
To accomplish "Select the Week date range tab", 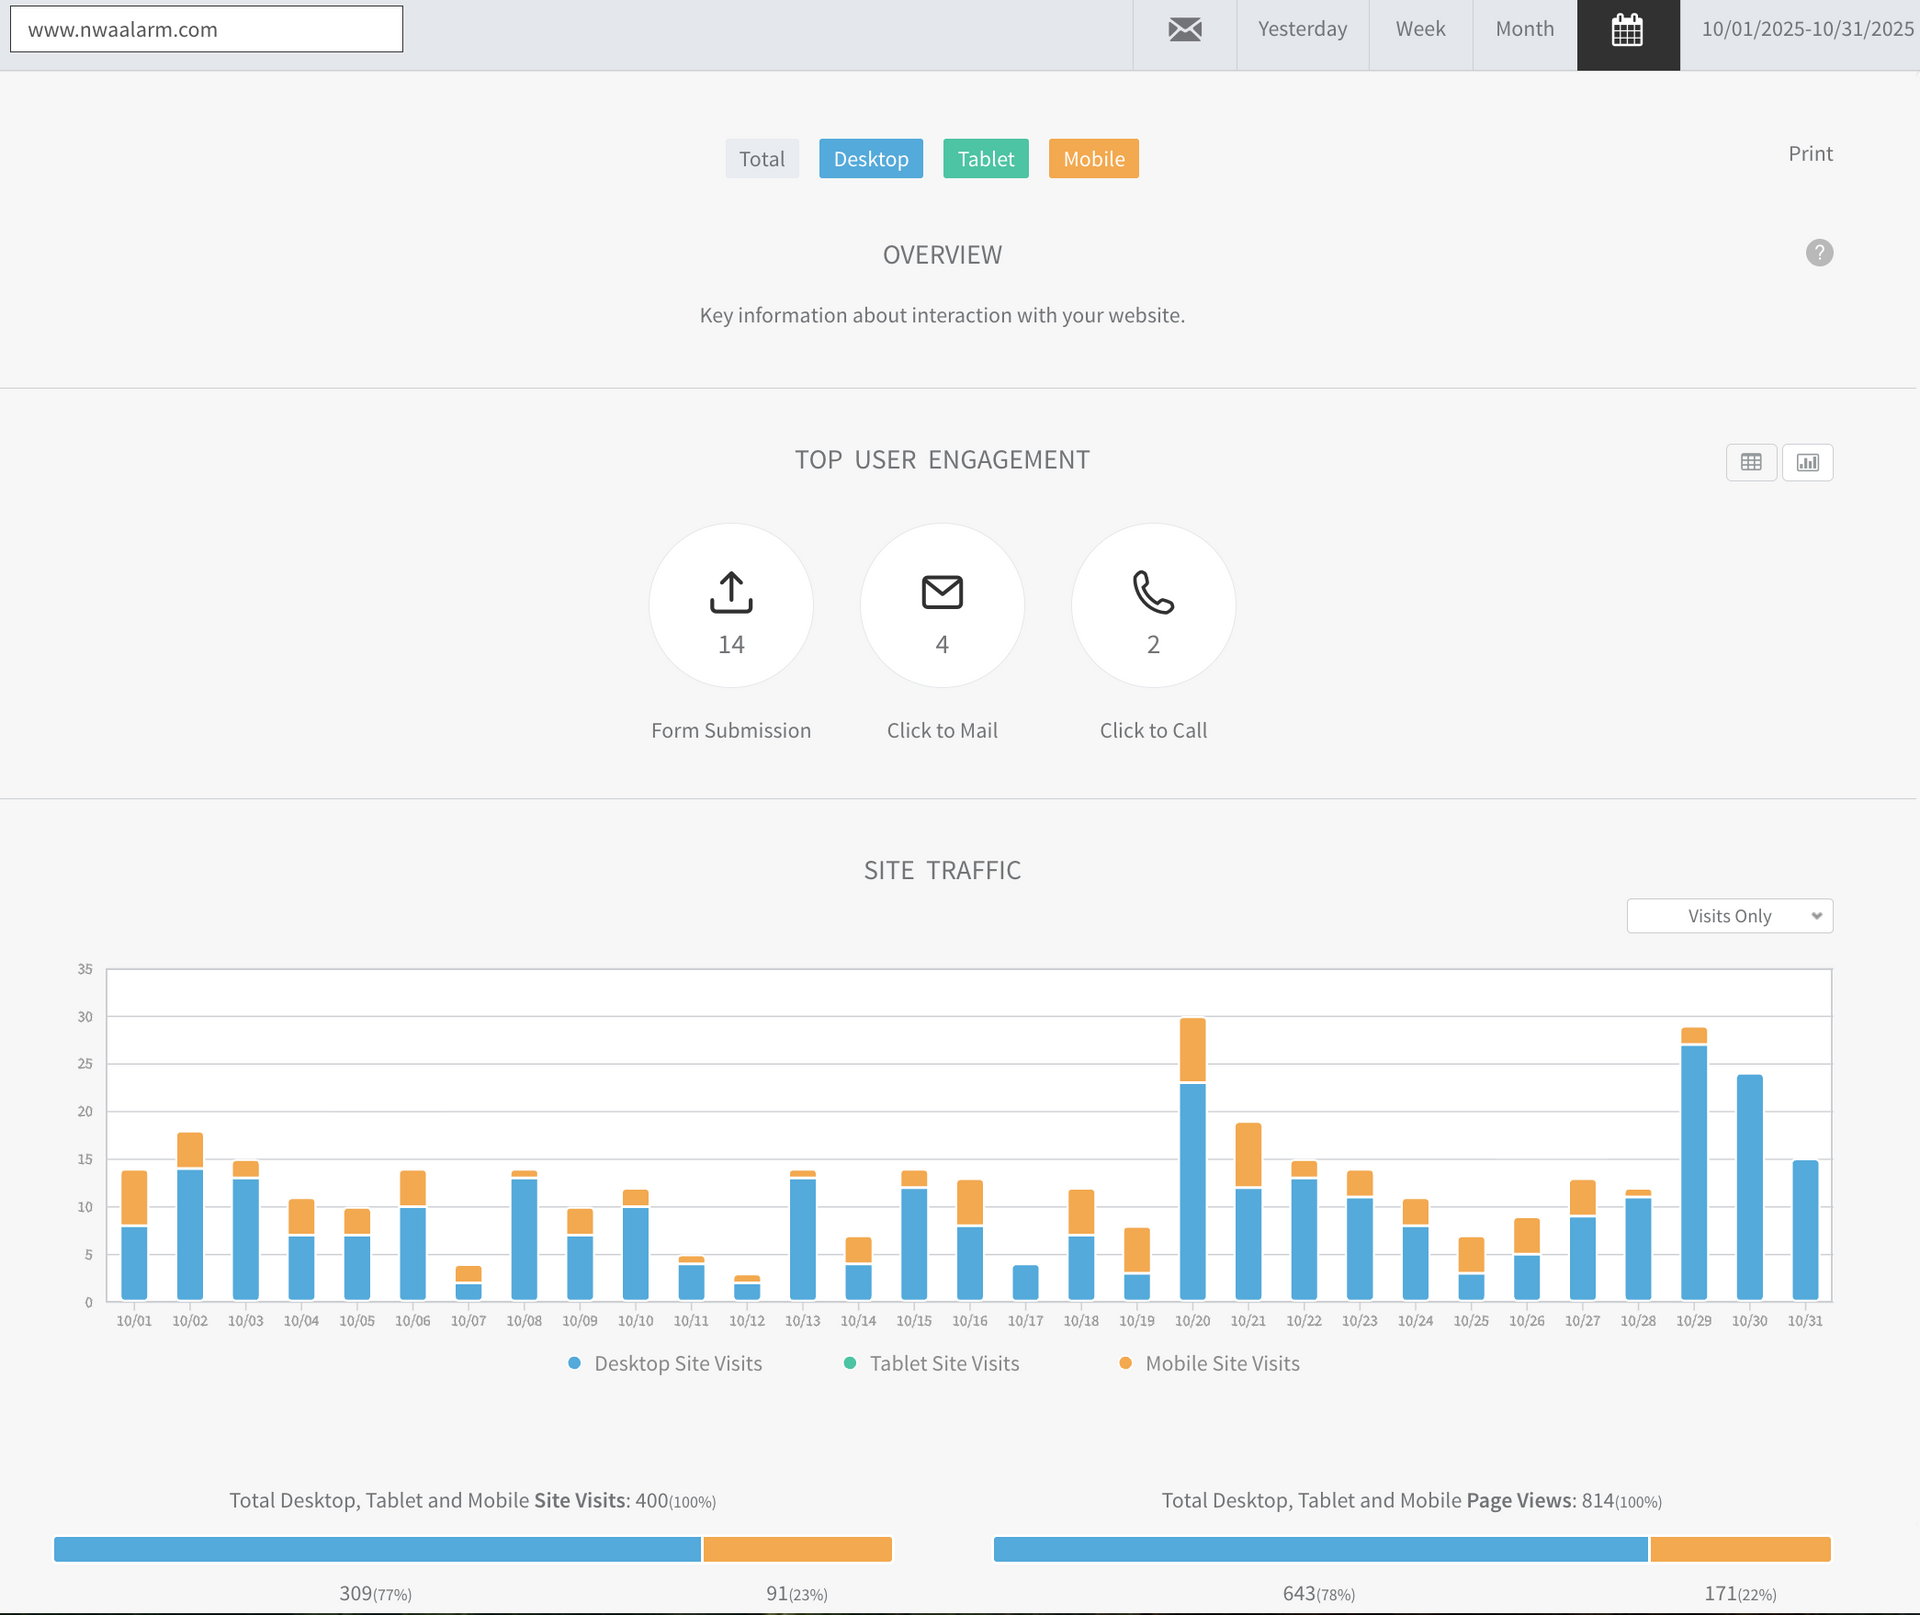I will coord(1420,30).
